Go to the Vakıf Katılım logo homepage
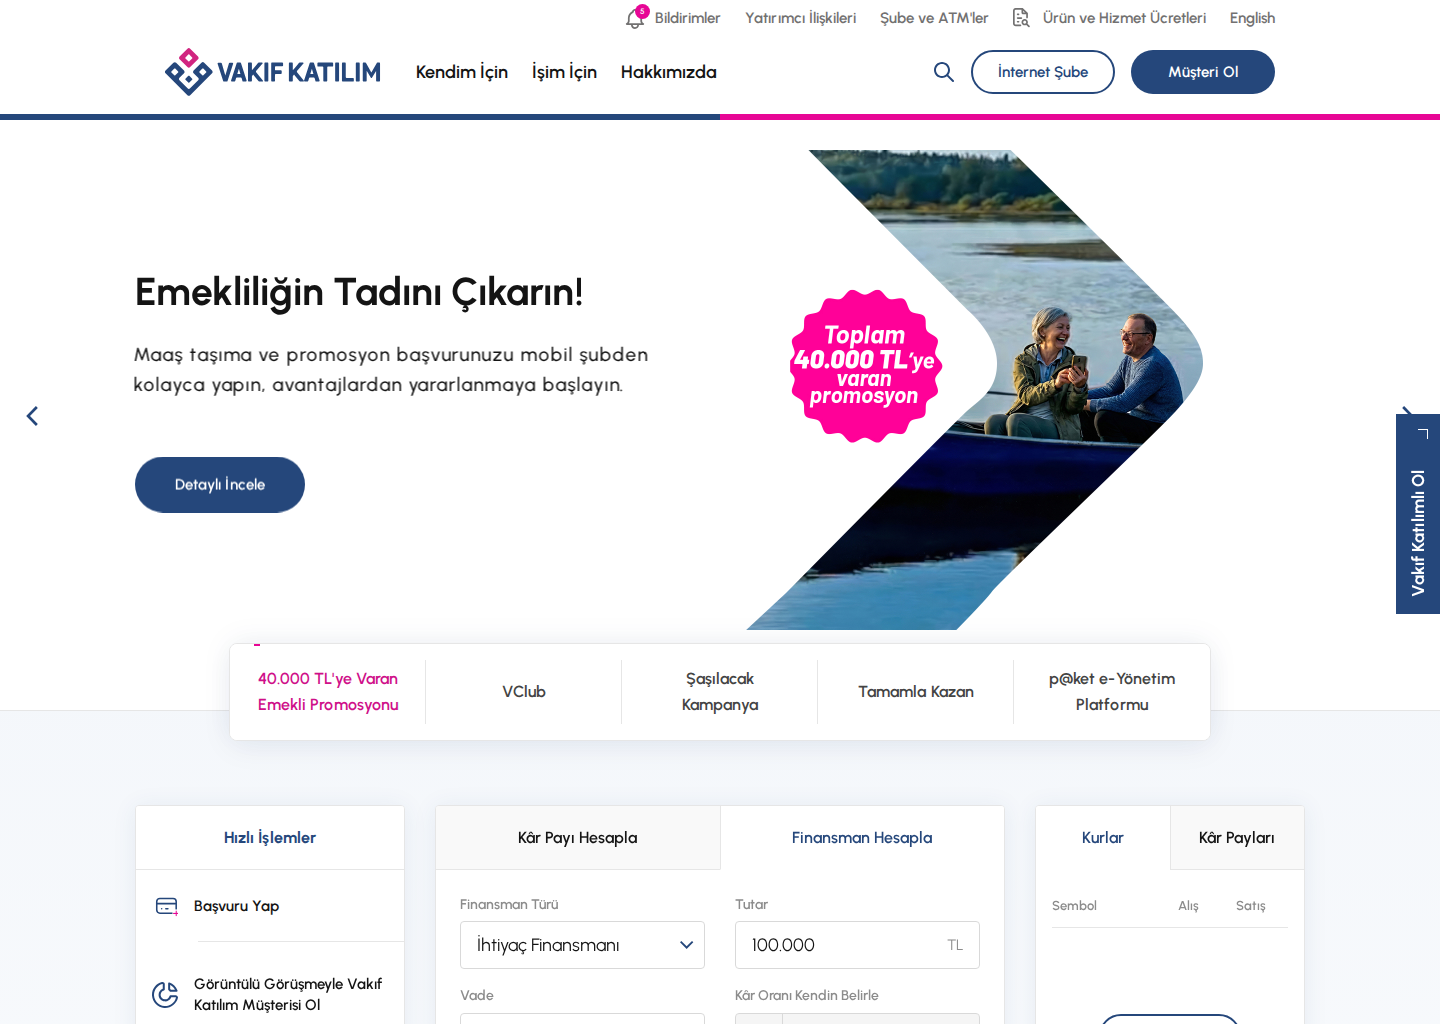Image resolution: width=1440 pixels, height=1024 pixels. (273, 72)
